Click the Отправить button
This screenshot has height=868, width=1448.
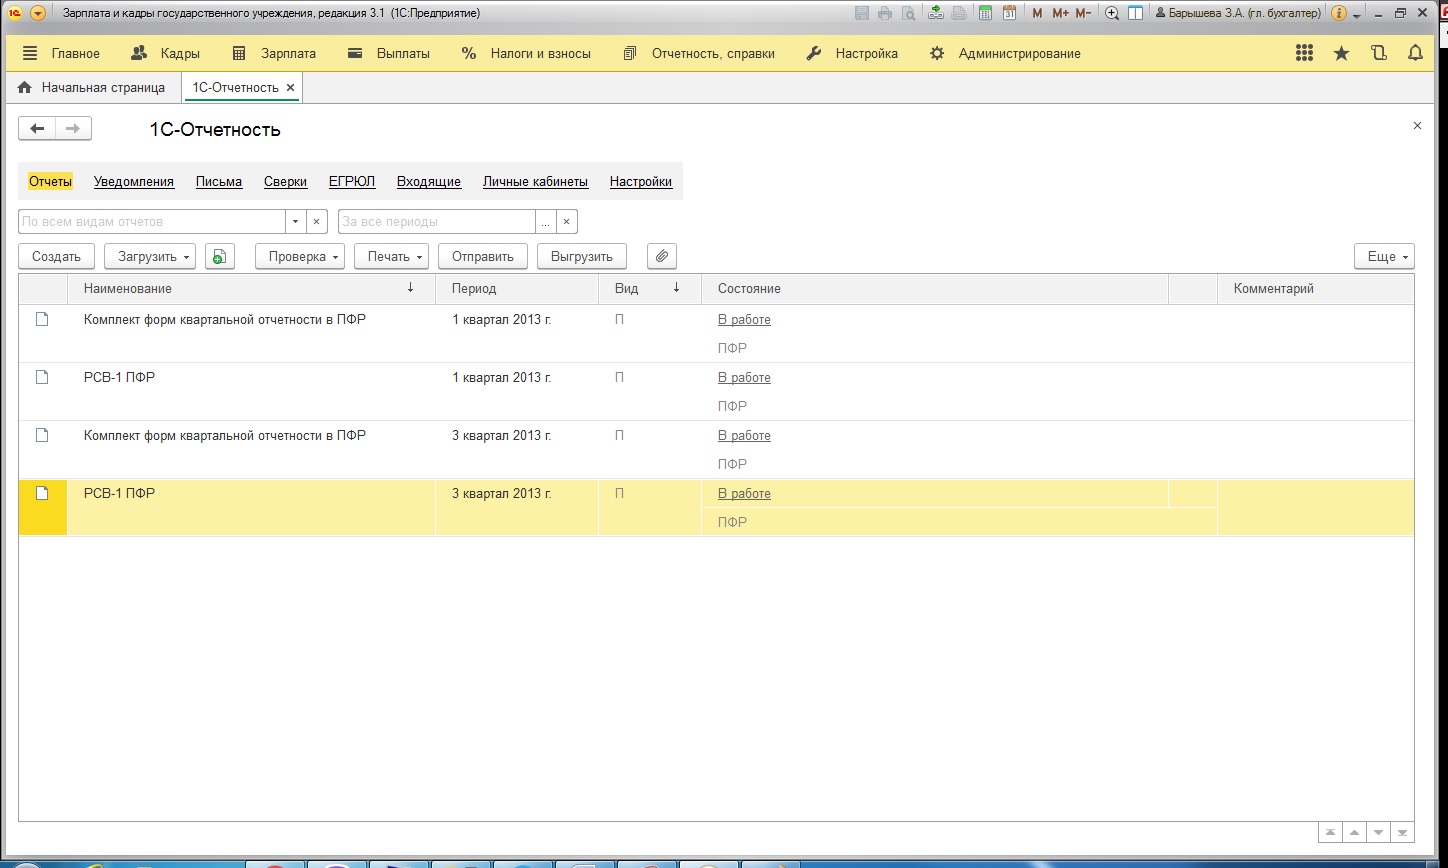(x=482, y=257)
